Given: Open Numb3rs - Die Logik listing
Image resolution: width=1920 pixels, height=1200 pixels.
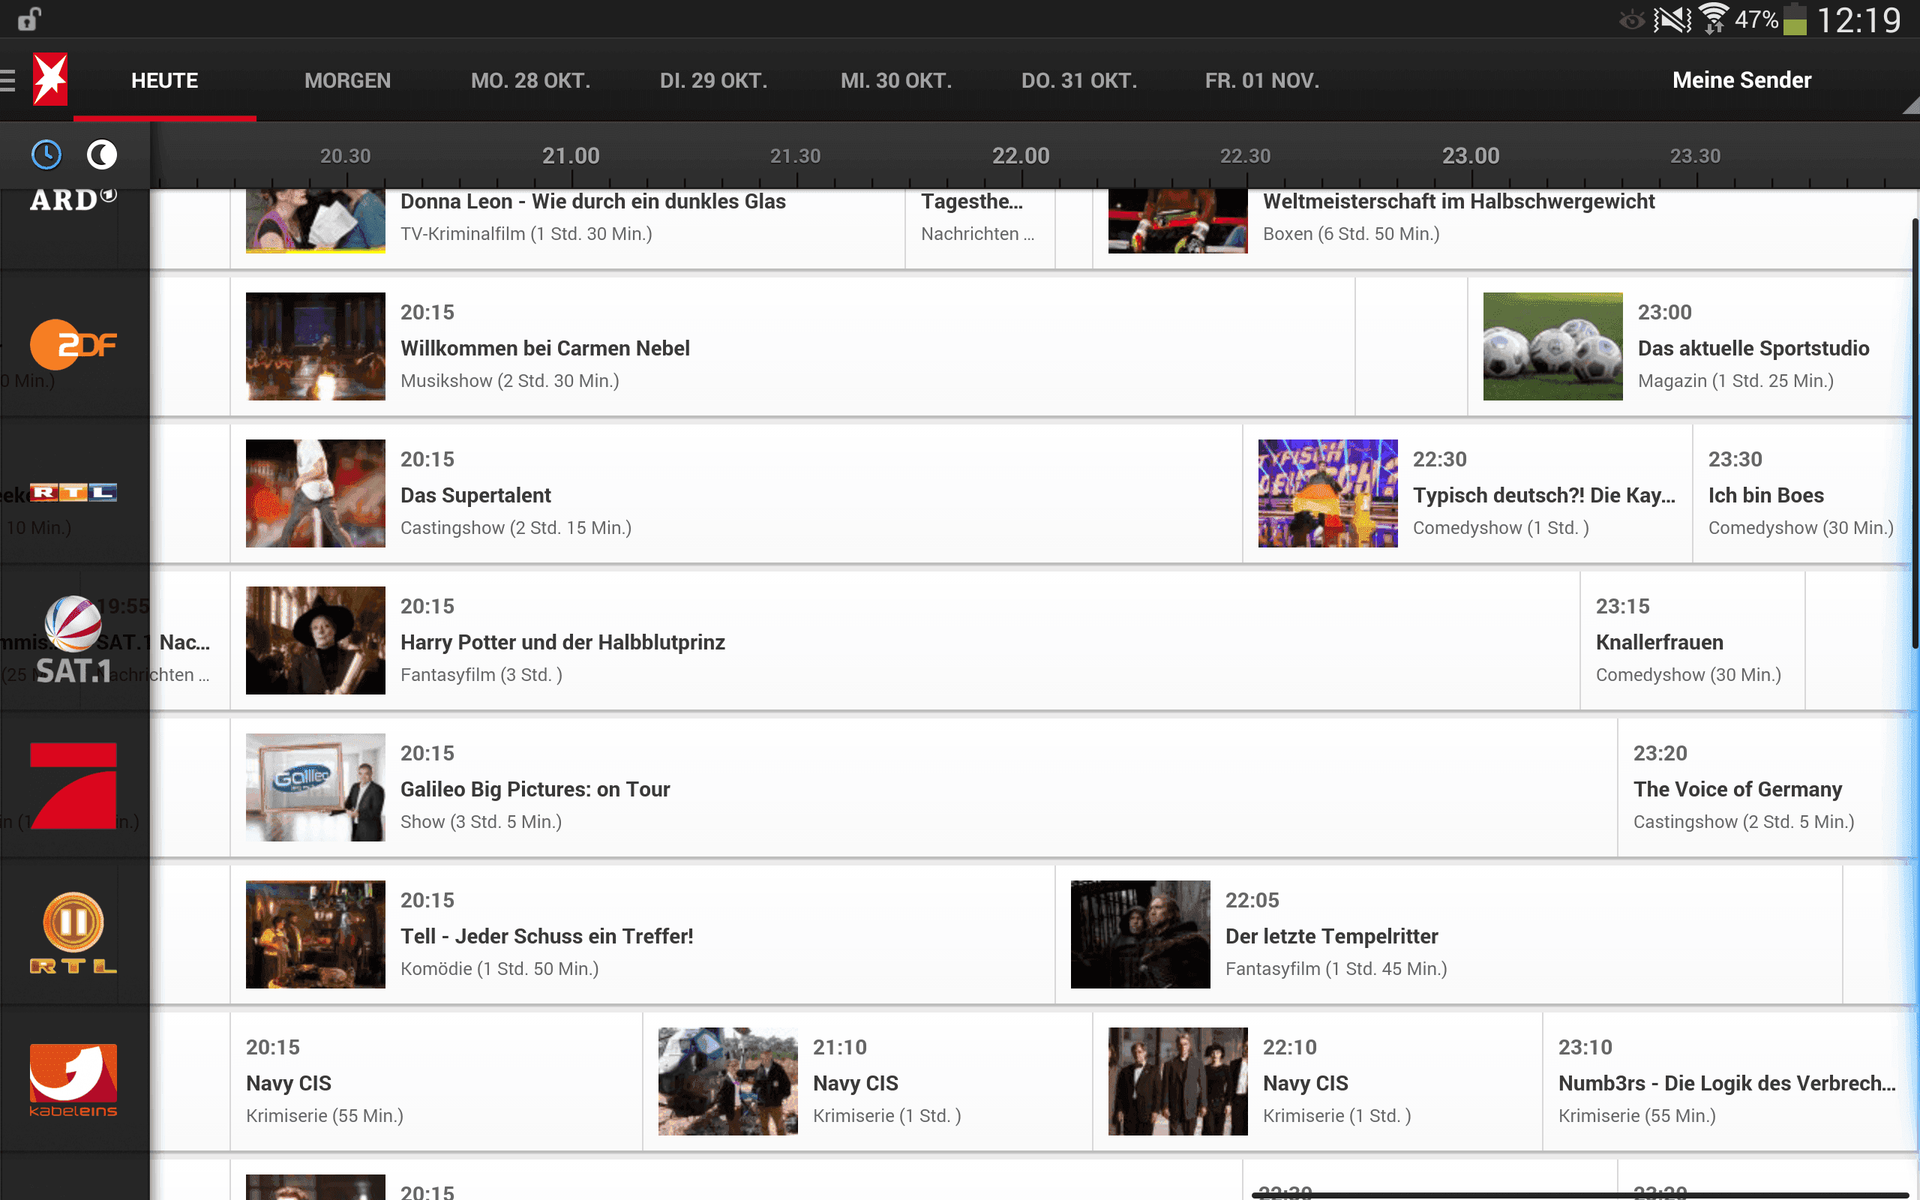Looking at the screenshot, I should [1727, 1081].
